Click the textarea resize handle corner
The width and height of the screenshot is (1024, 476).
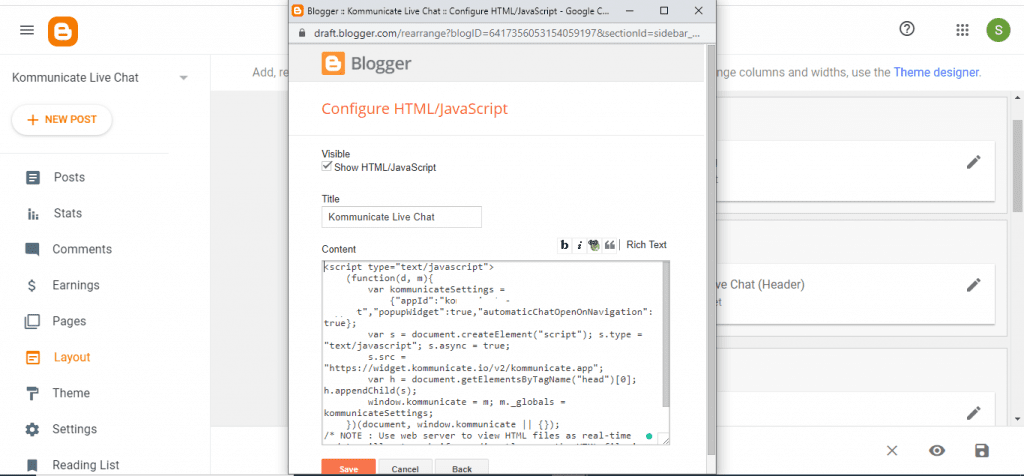click(x=665, y=440)
